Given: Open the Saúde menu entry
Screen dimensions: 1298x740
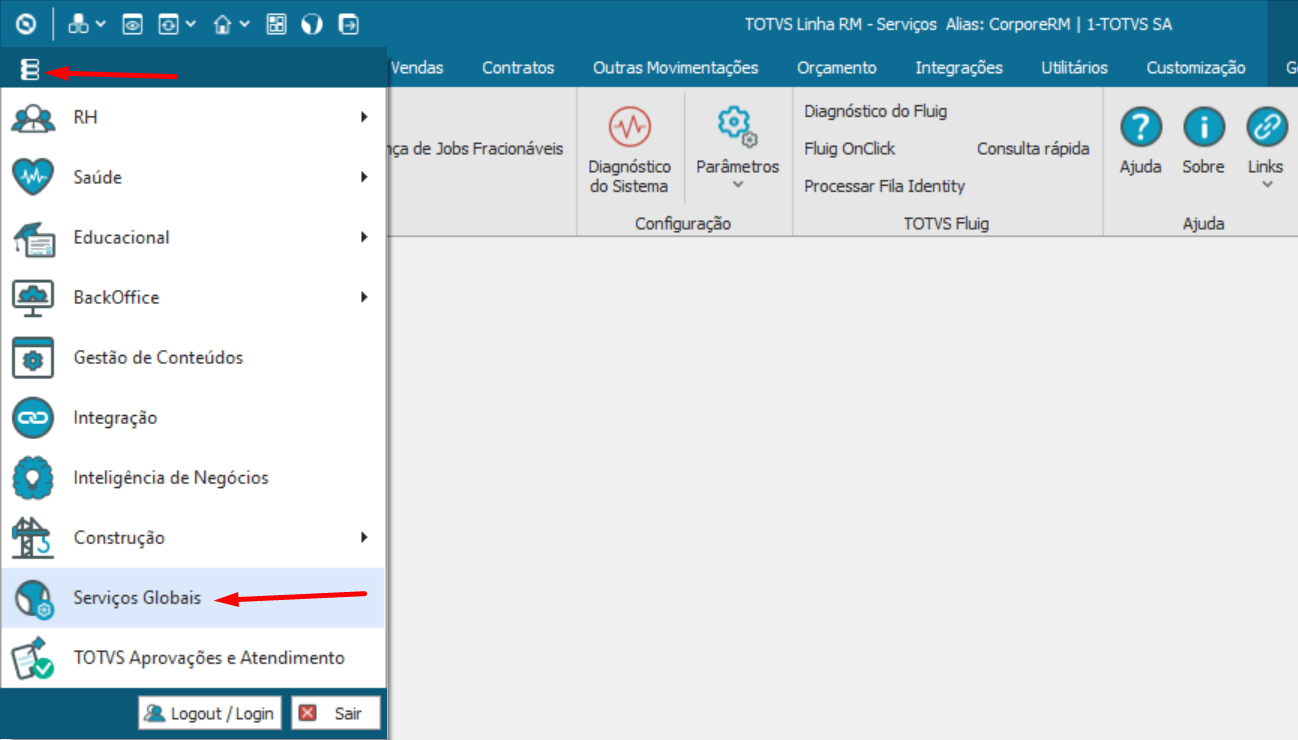Looking at the screenshot, I should point(193,178).
